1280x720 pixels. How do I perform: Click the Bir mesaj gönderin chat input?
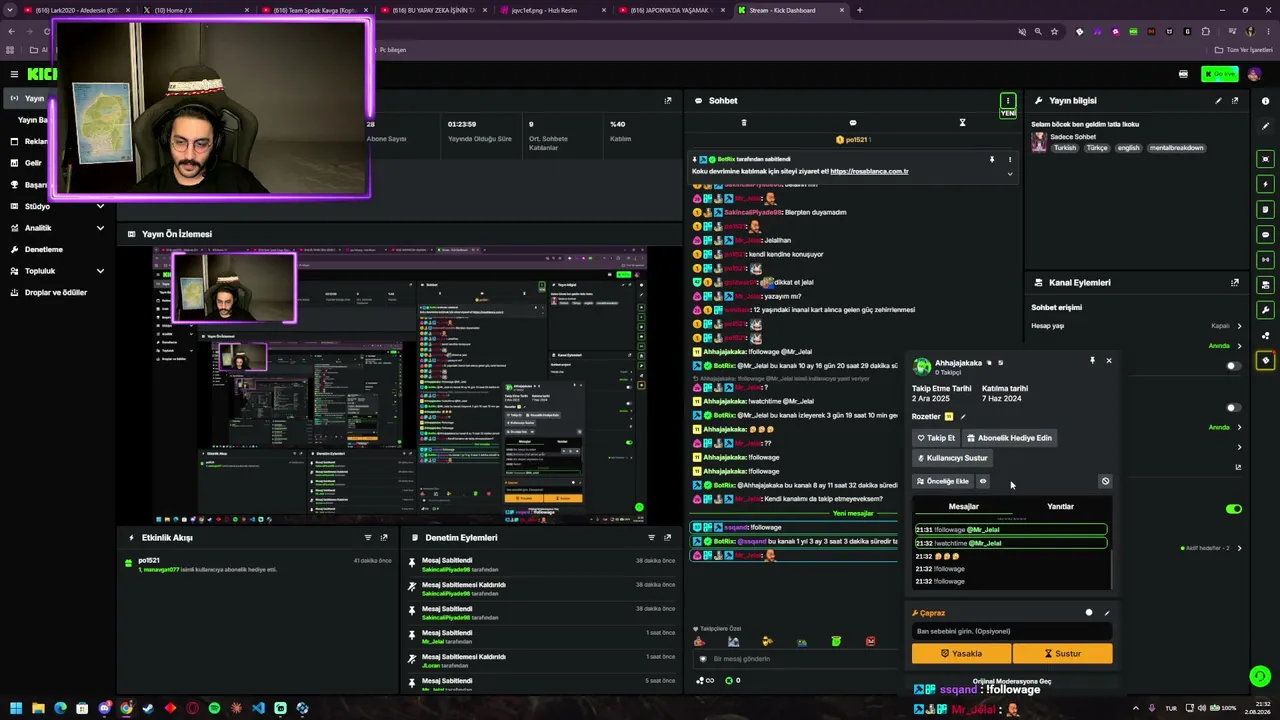point(795,659)
